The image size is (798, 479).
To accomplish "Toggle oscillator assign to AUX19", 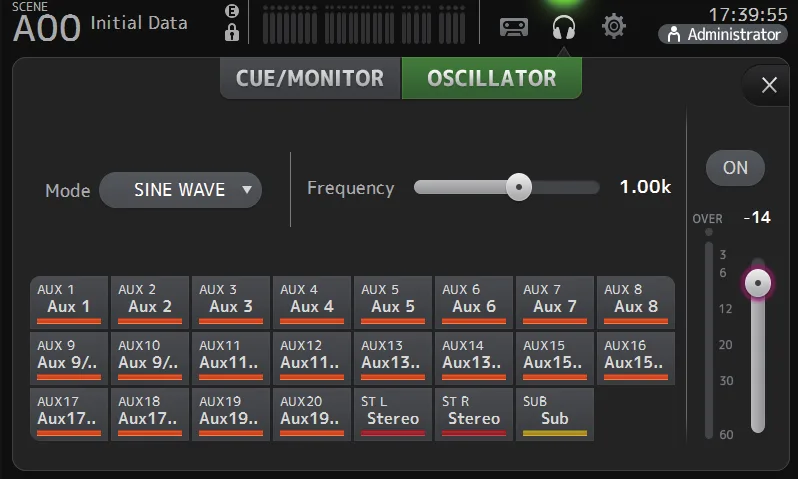I will pos(231,414).
